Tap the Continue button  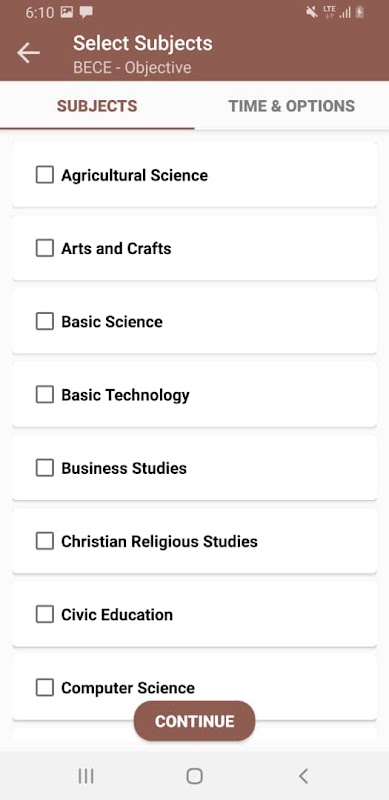[x=194, y=721]
